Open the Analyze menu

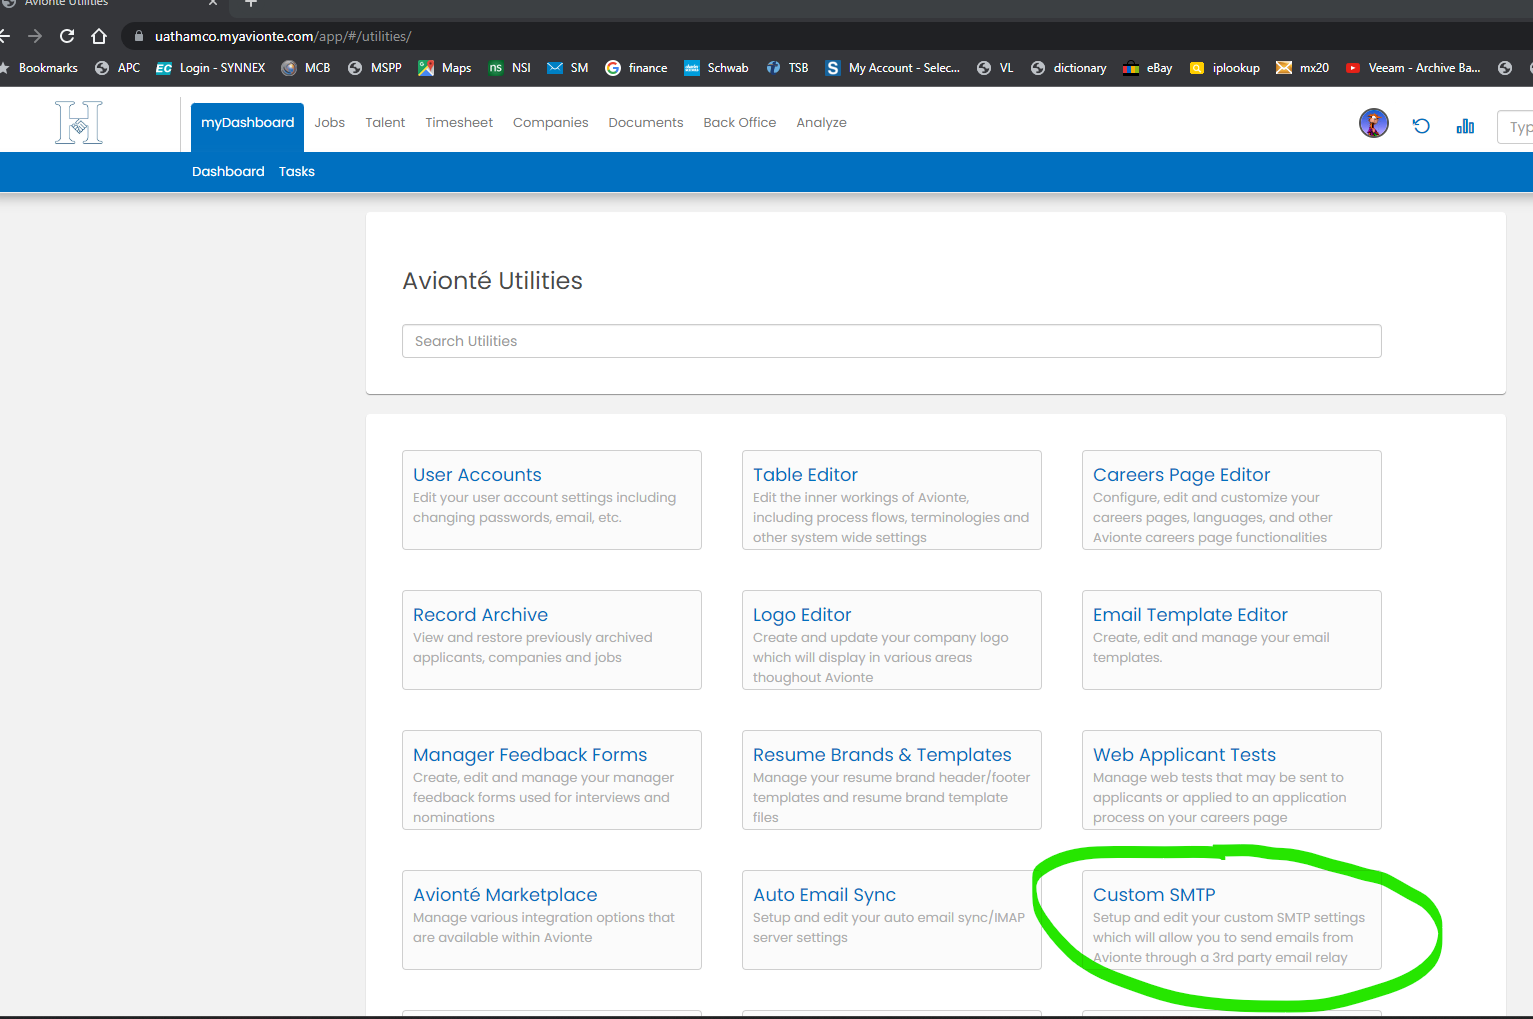(822, 123)
